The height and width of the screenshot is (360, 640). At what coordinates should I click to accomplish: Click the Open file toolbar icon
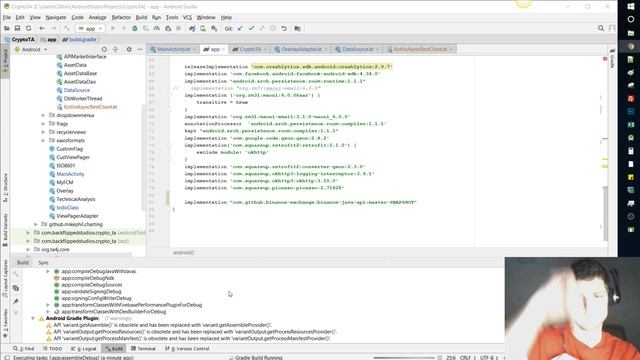click(x=7, y=28)
